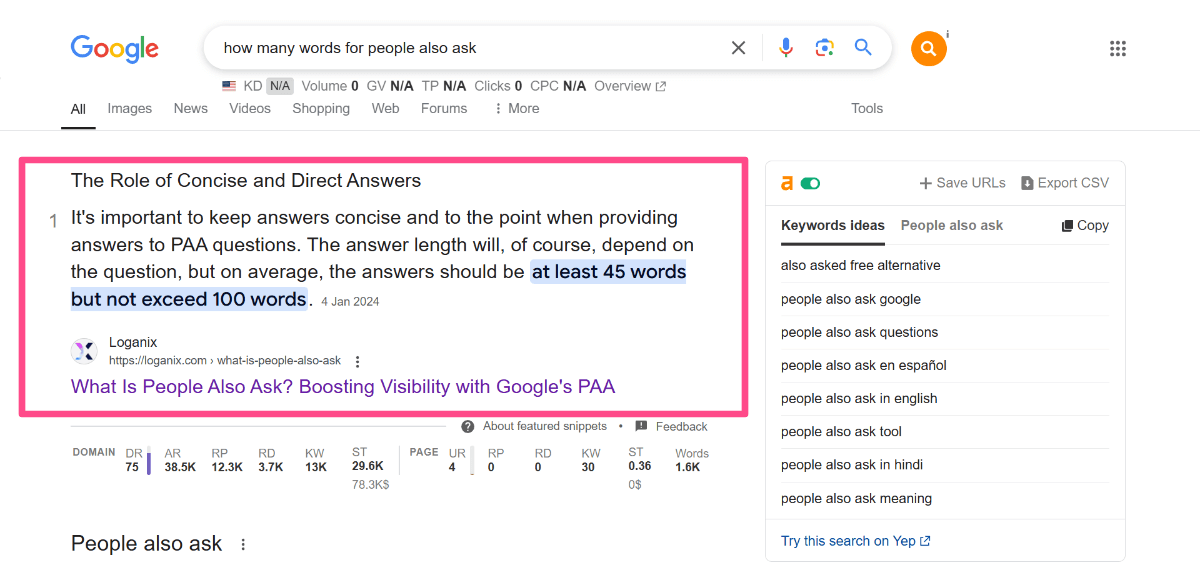
Task: Expand the More search filters dropdown
Action: point(517,108)
